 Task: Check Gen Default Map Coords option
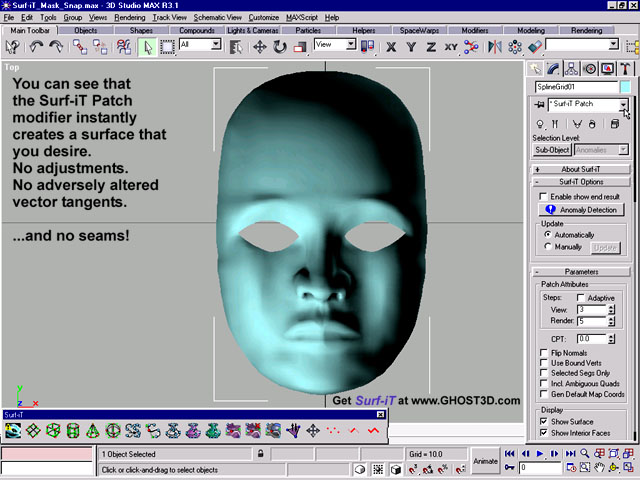543,394
